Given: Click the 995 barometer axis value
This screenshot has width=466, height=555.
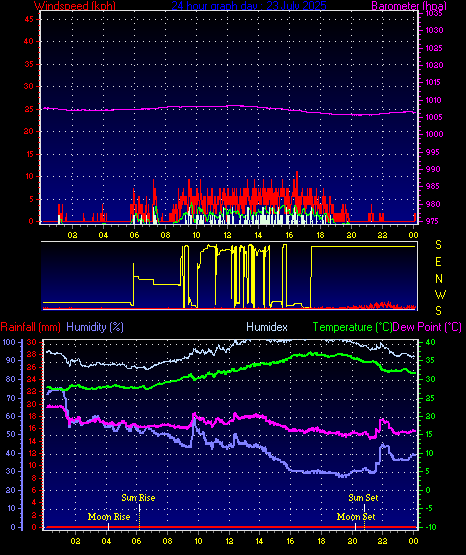Looking at the screenshot, I should [433, 152].
